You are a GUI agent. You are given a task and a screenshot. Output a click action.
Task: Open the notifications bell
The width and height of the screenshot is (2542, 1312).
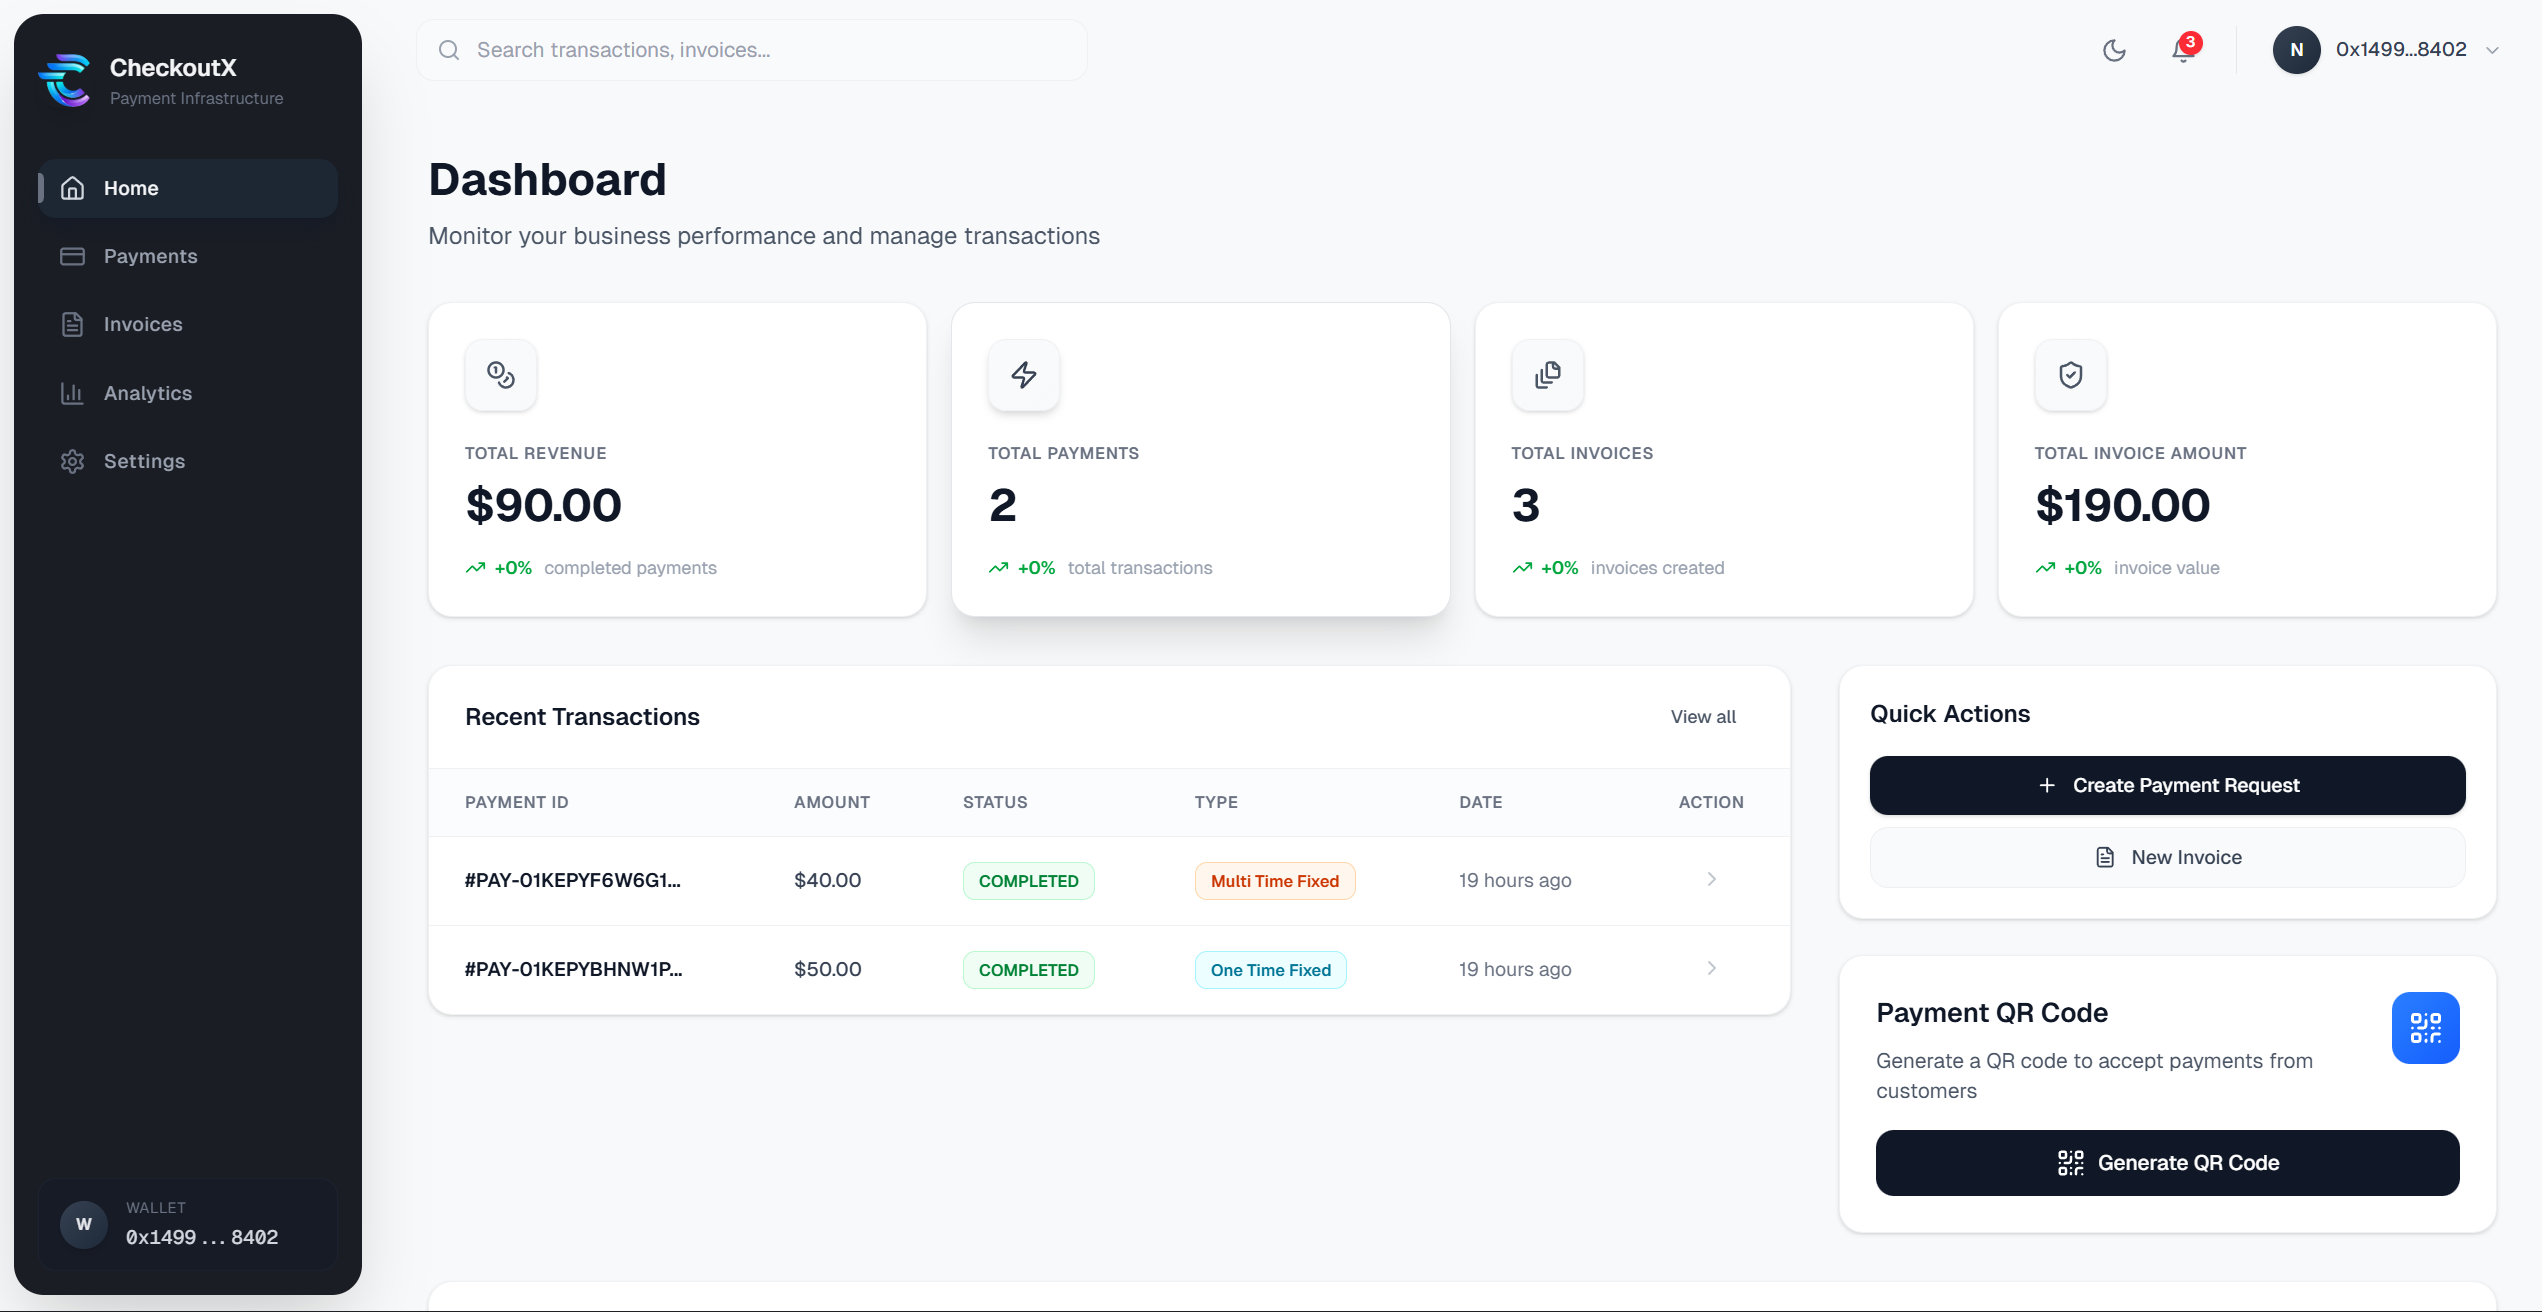(2183, 50)
